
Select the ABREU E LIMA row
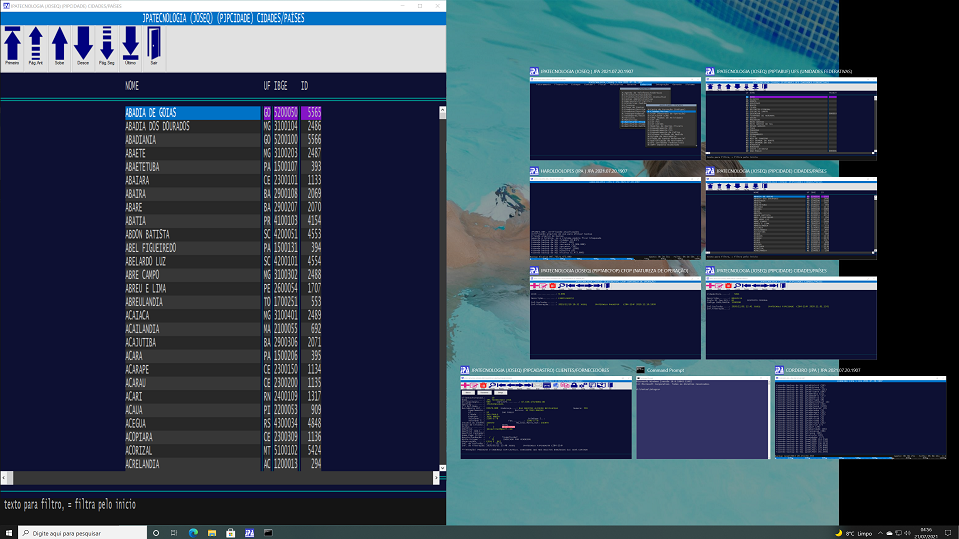click(223, 288)
